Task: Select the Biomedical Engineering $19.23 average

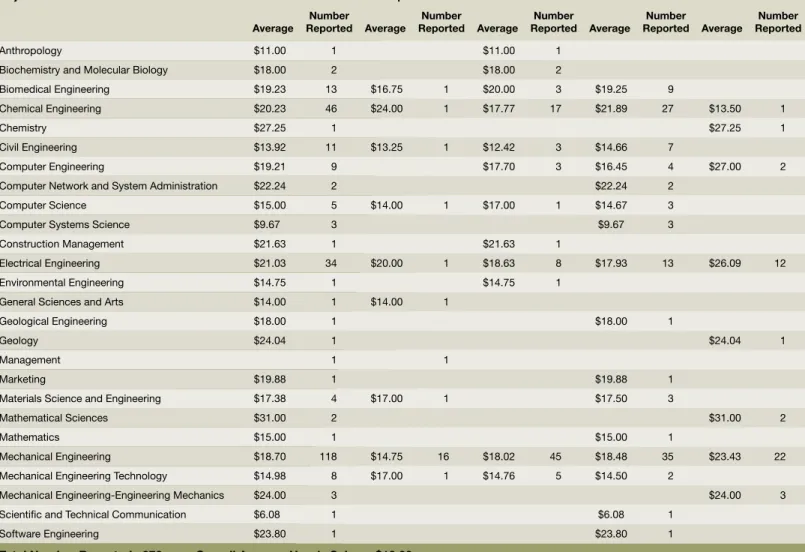Action: (270, 89)
